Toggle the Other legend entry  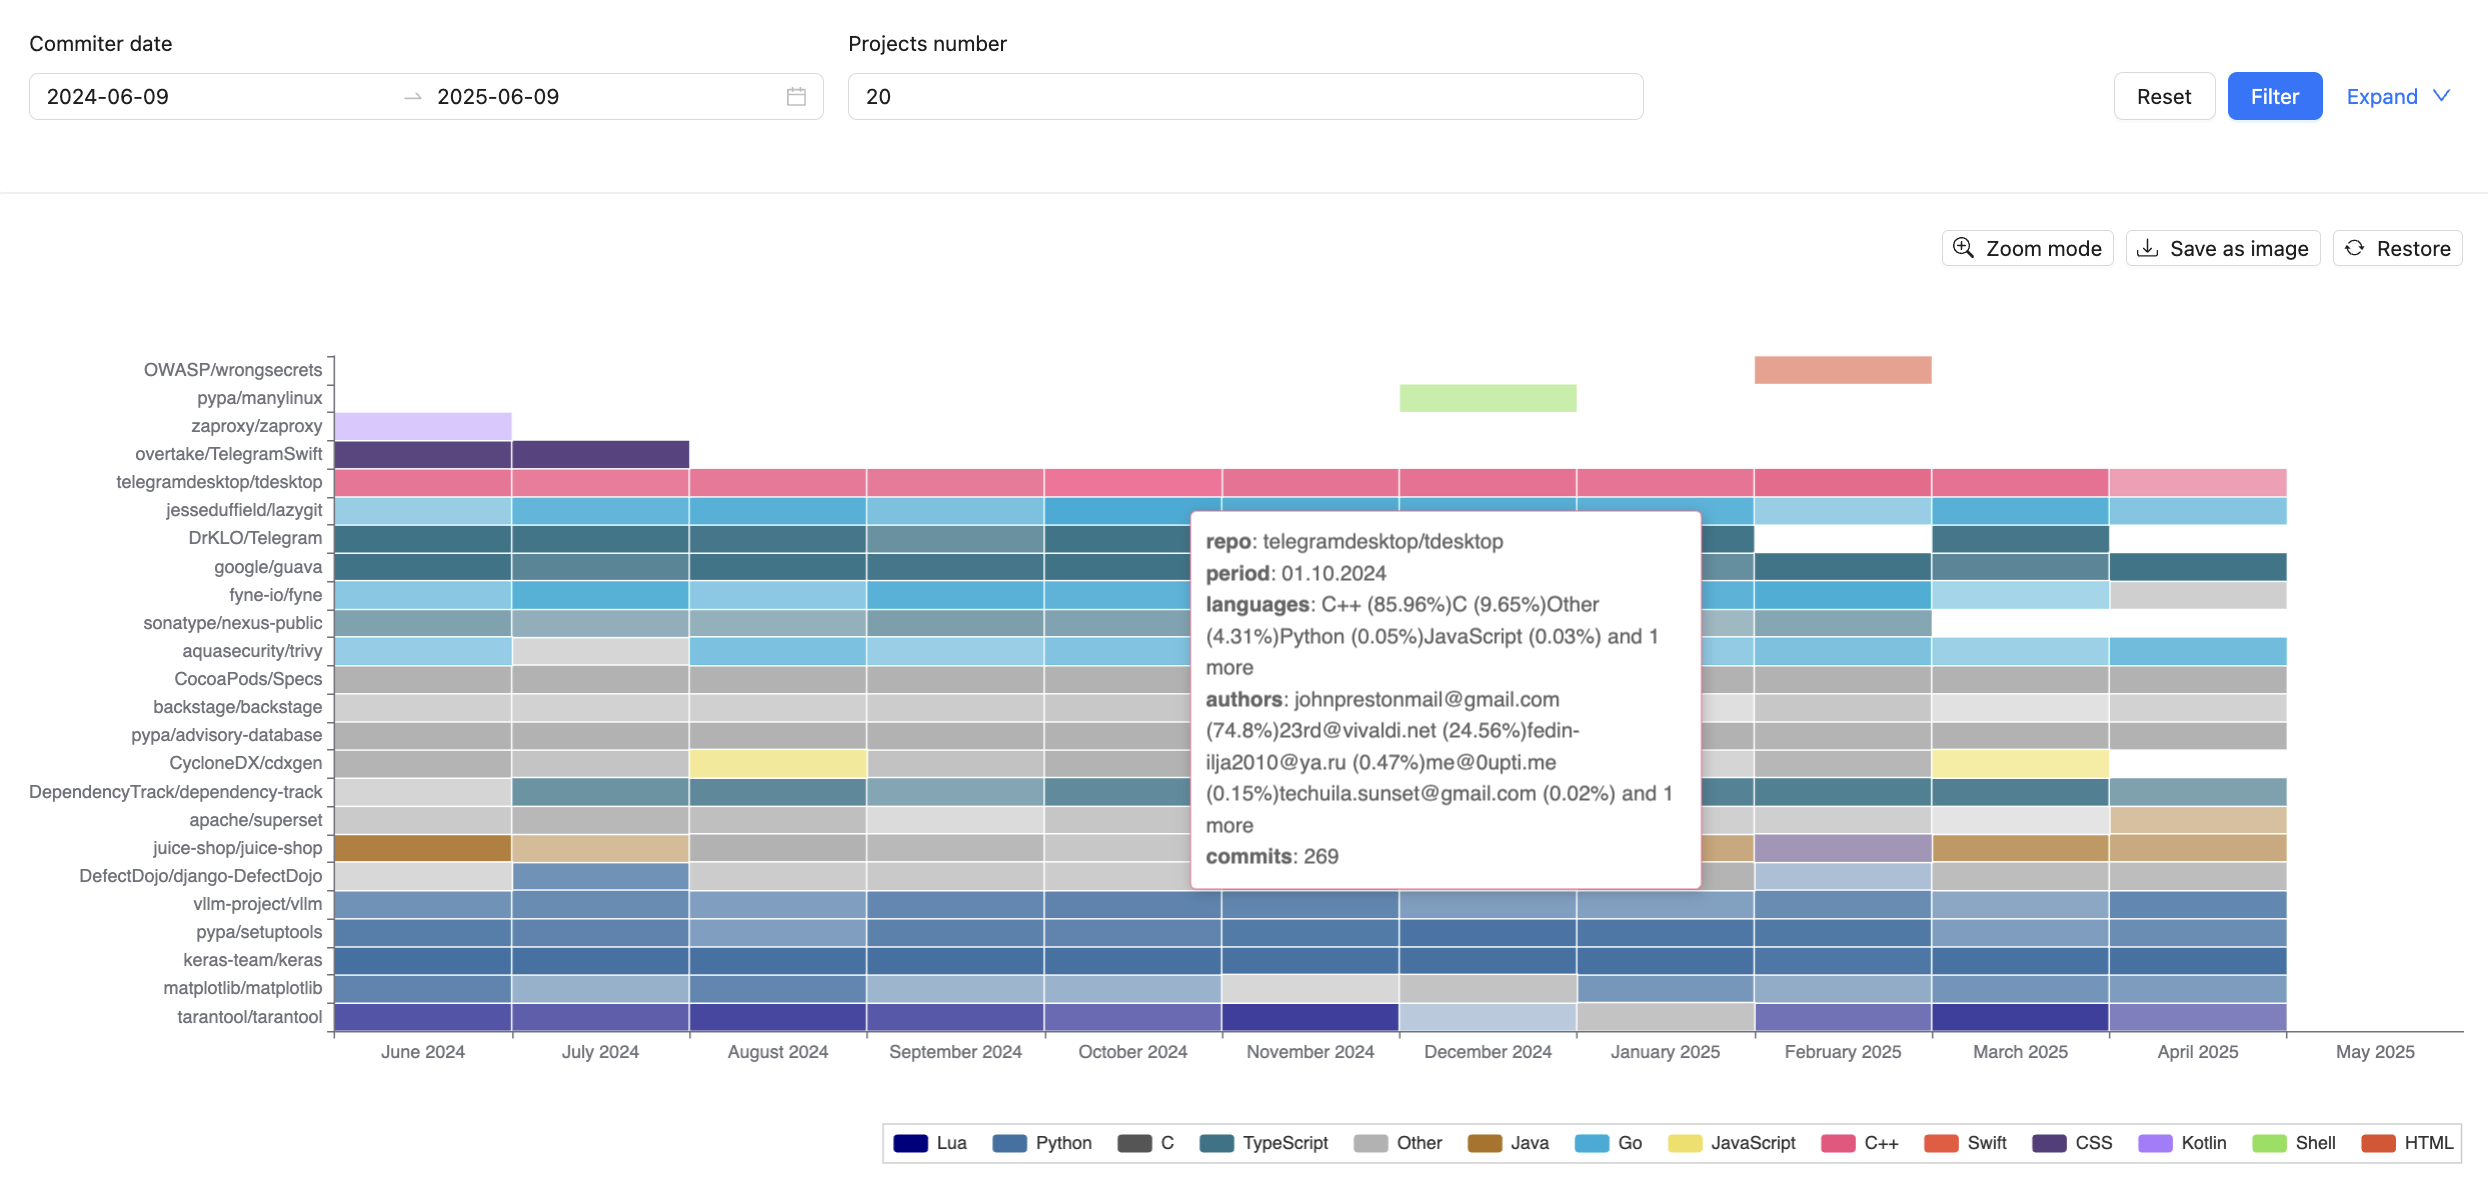click(1397, 1143)
